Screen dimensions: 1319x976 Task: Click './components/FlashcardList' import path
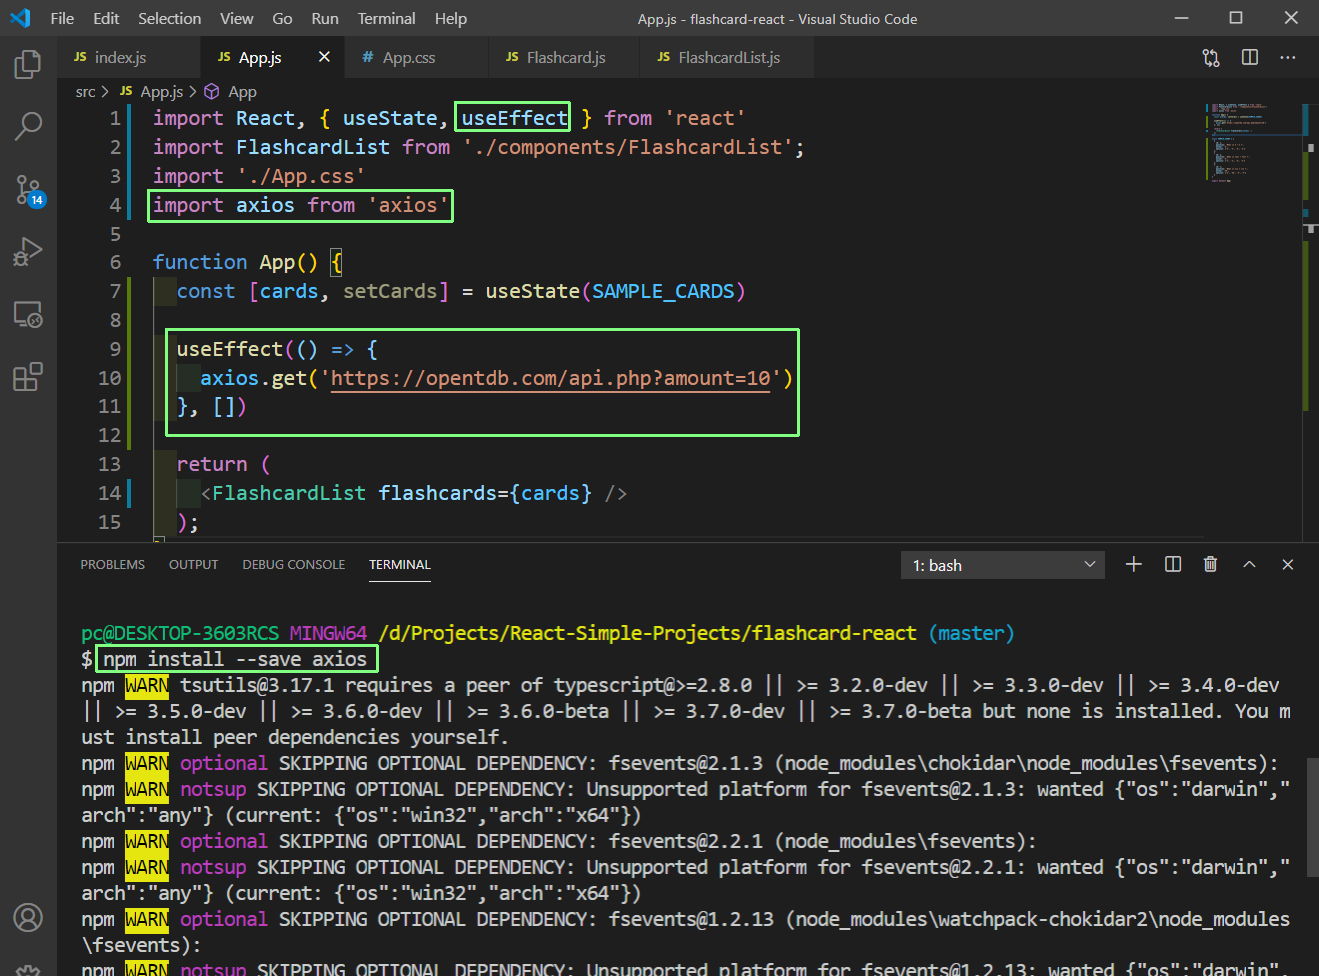[627, 147]
